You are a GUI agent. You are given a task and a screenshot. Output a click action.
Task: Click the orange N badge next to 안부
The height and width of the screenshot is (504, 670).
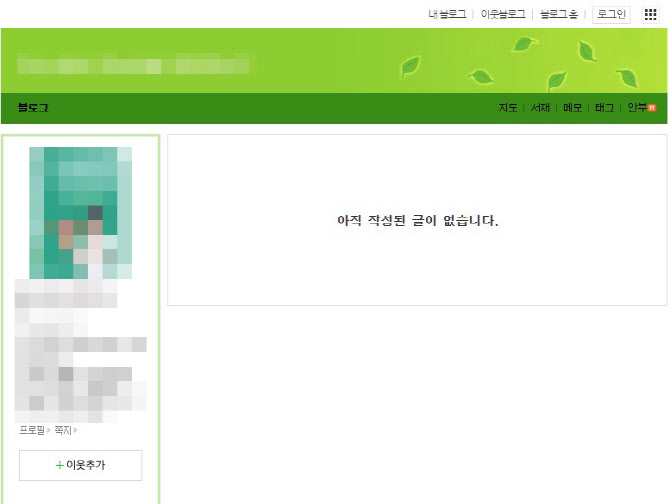pyautogui.click(x=652, y=108)
